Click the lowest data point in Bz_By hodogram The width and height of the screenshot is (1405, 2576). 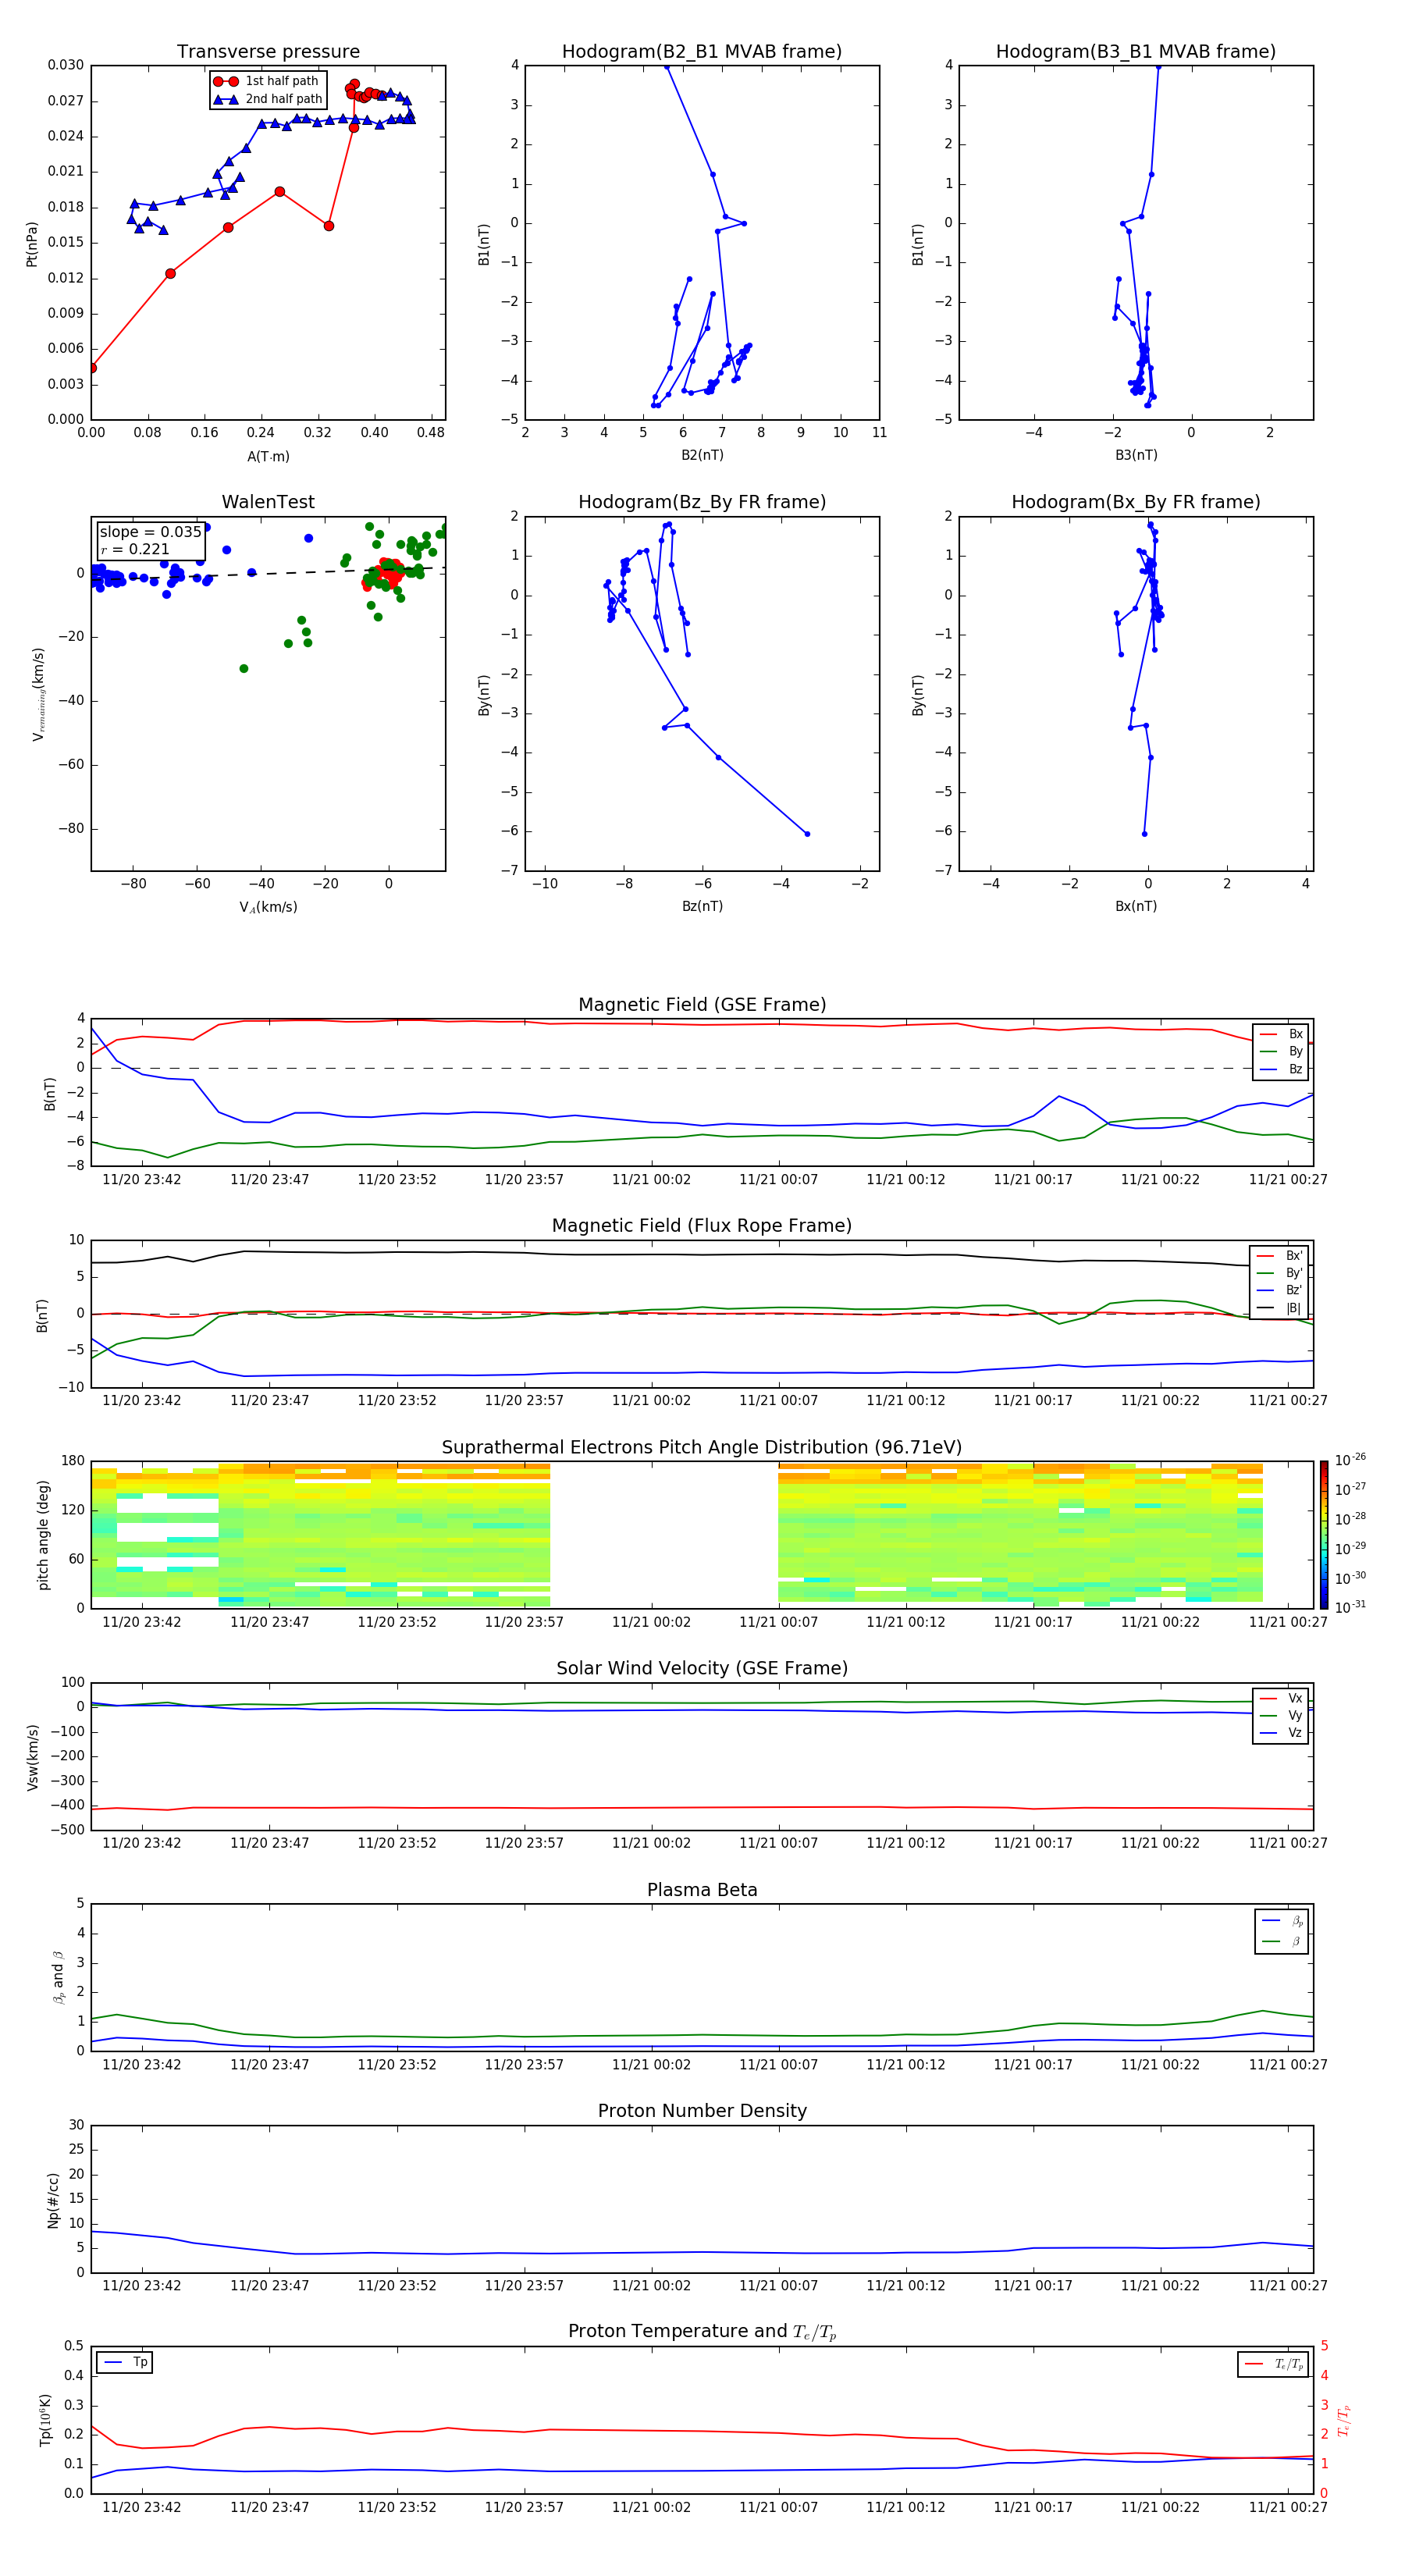point(807,833)
